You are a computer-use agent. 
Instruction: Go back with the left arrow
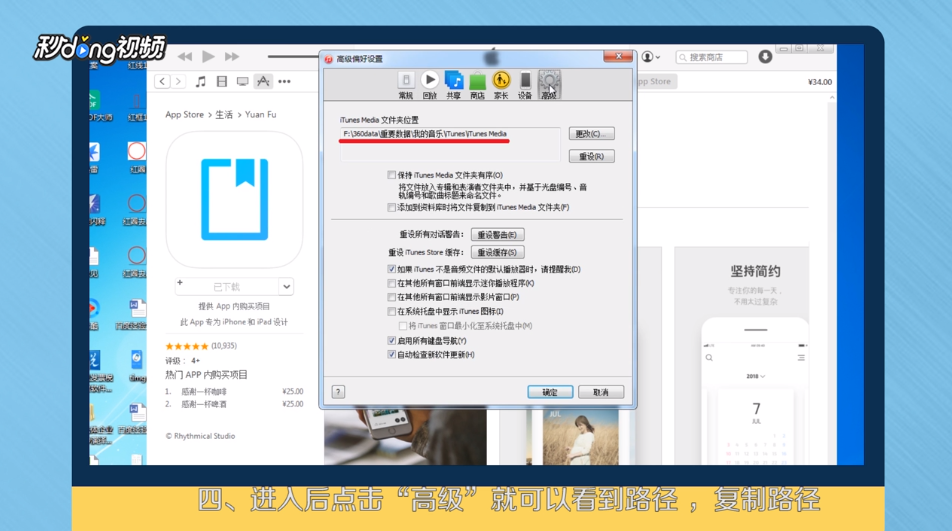pos(162,81)
